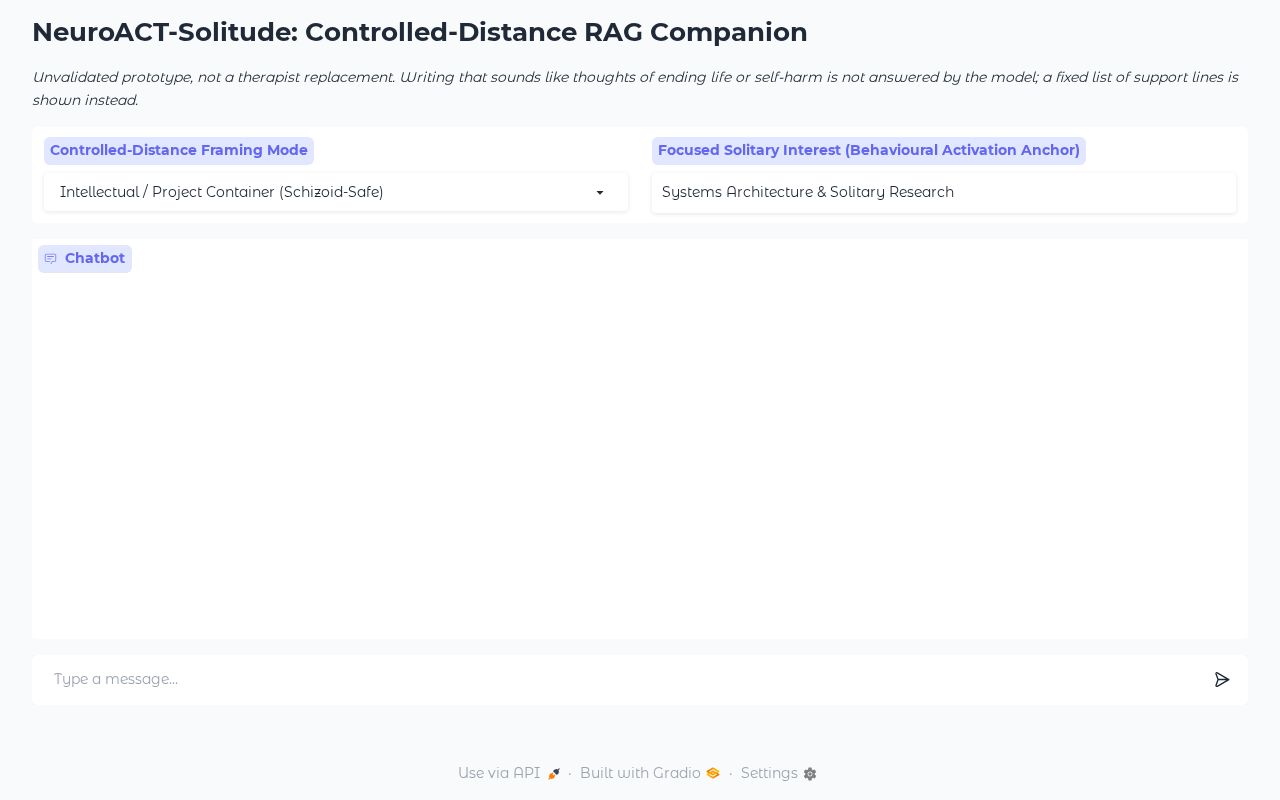
Task: Click the rocket icon beside Use via API
Action: pyautogui.click(x=553, y=774)
